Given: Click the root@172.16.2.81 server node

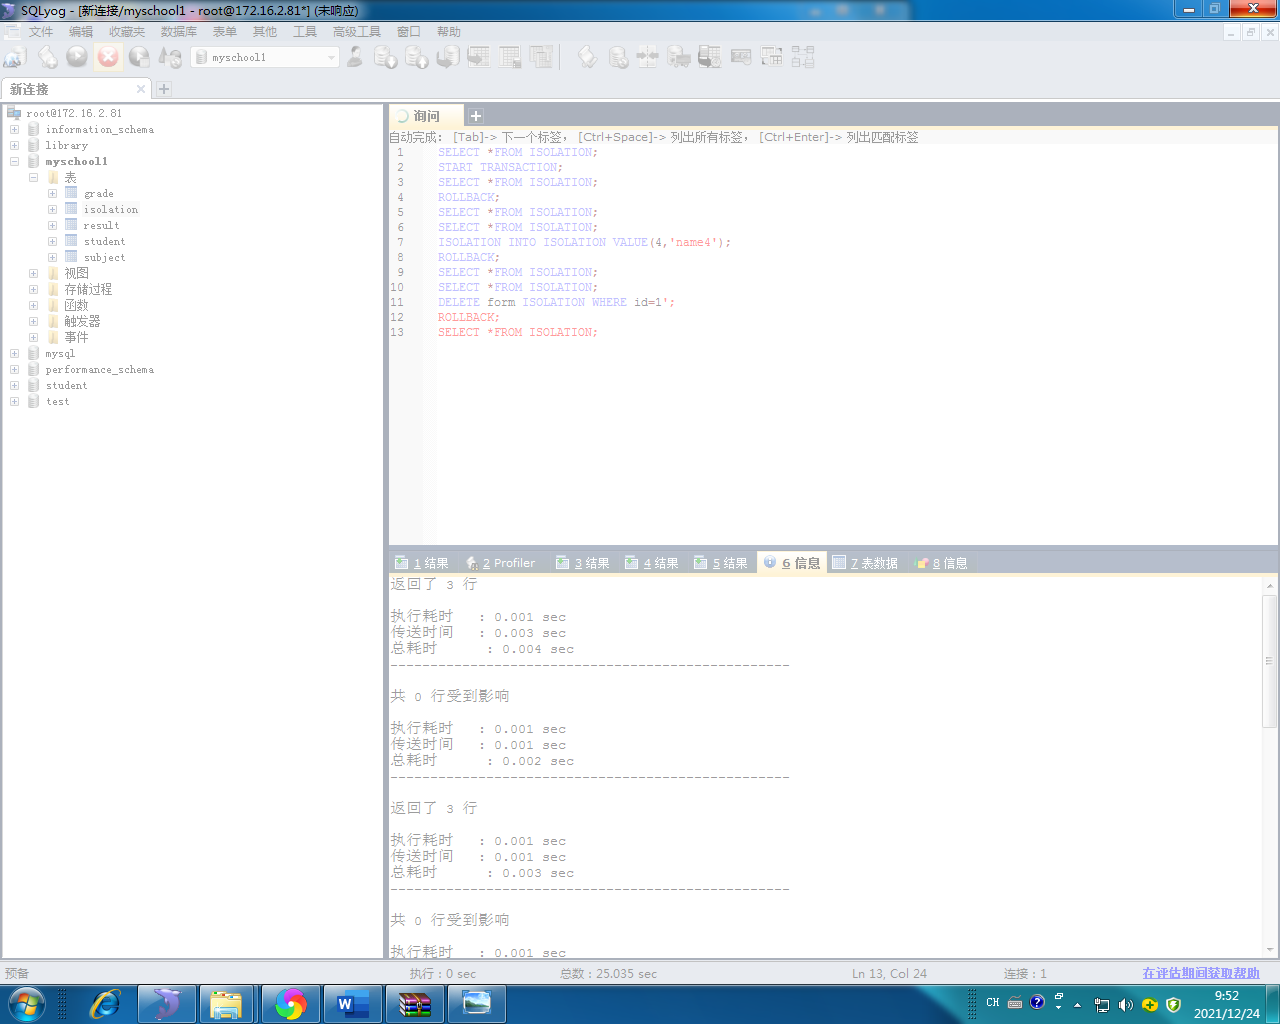Looking at the screenshot, I should click(74, 114).
